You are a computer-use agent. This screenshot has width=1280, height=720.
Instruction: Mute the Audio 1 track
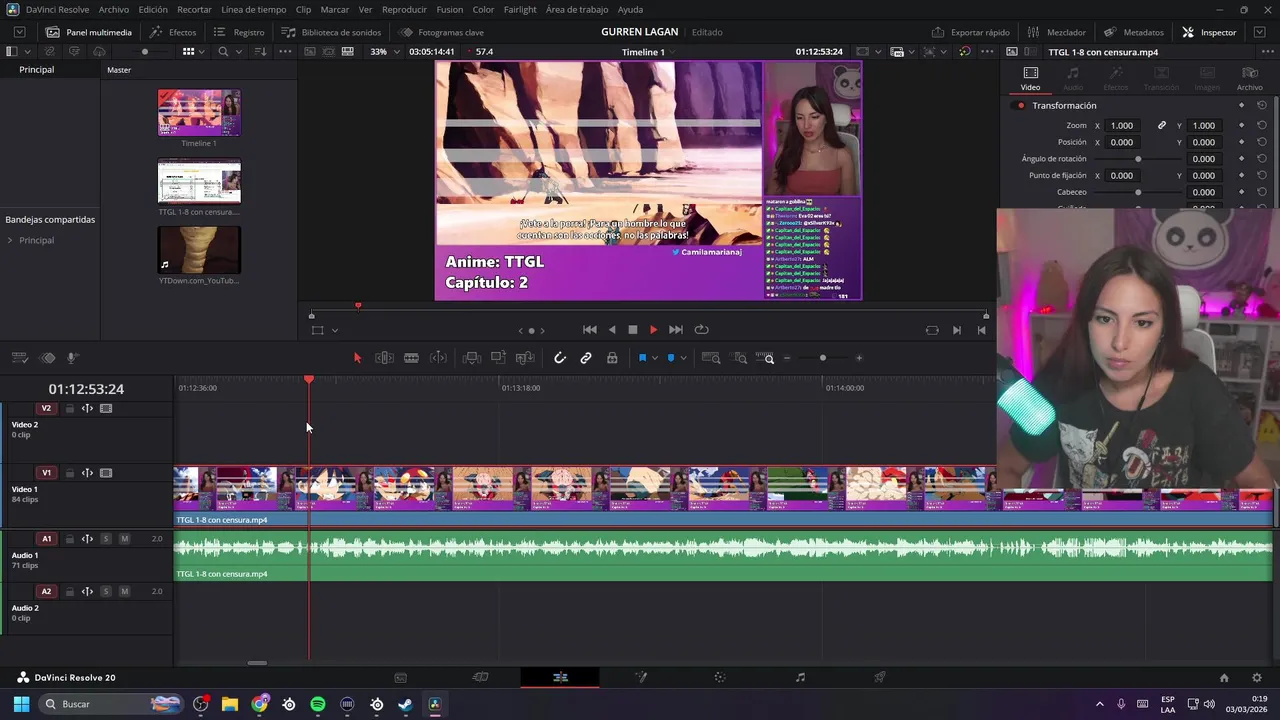click(x=124, y=539)
